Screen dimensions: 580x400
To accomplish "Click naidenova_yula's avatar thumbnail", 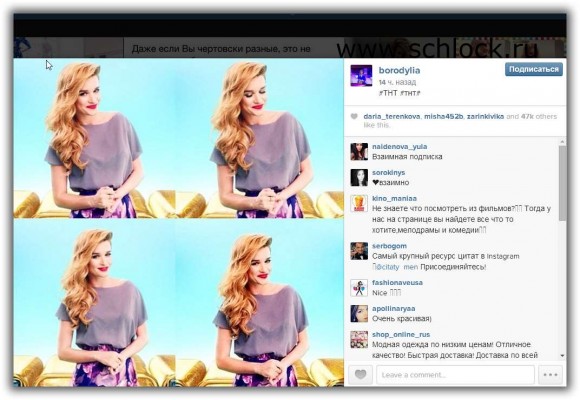I will coord(359,151).
